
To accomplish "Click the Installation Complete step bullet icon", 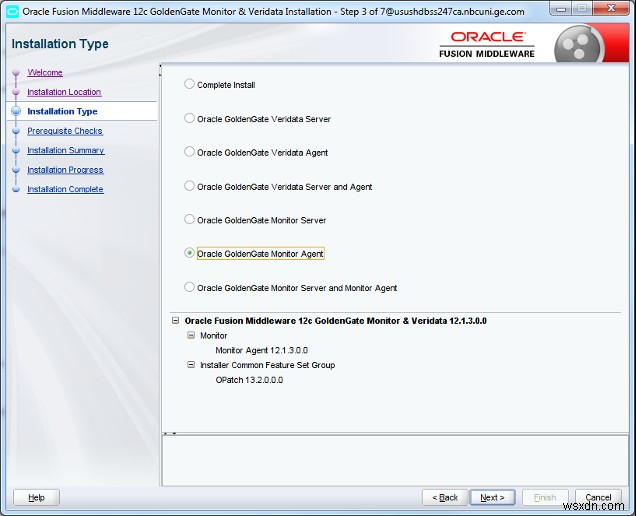I will (16, 189).
